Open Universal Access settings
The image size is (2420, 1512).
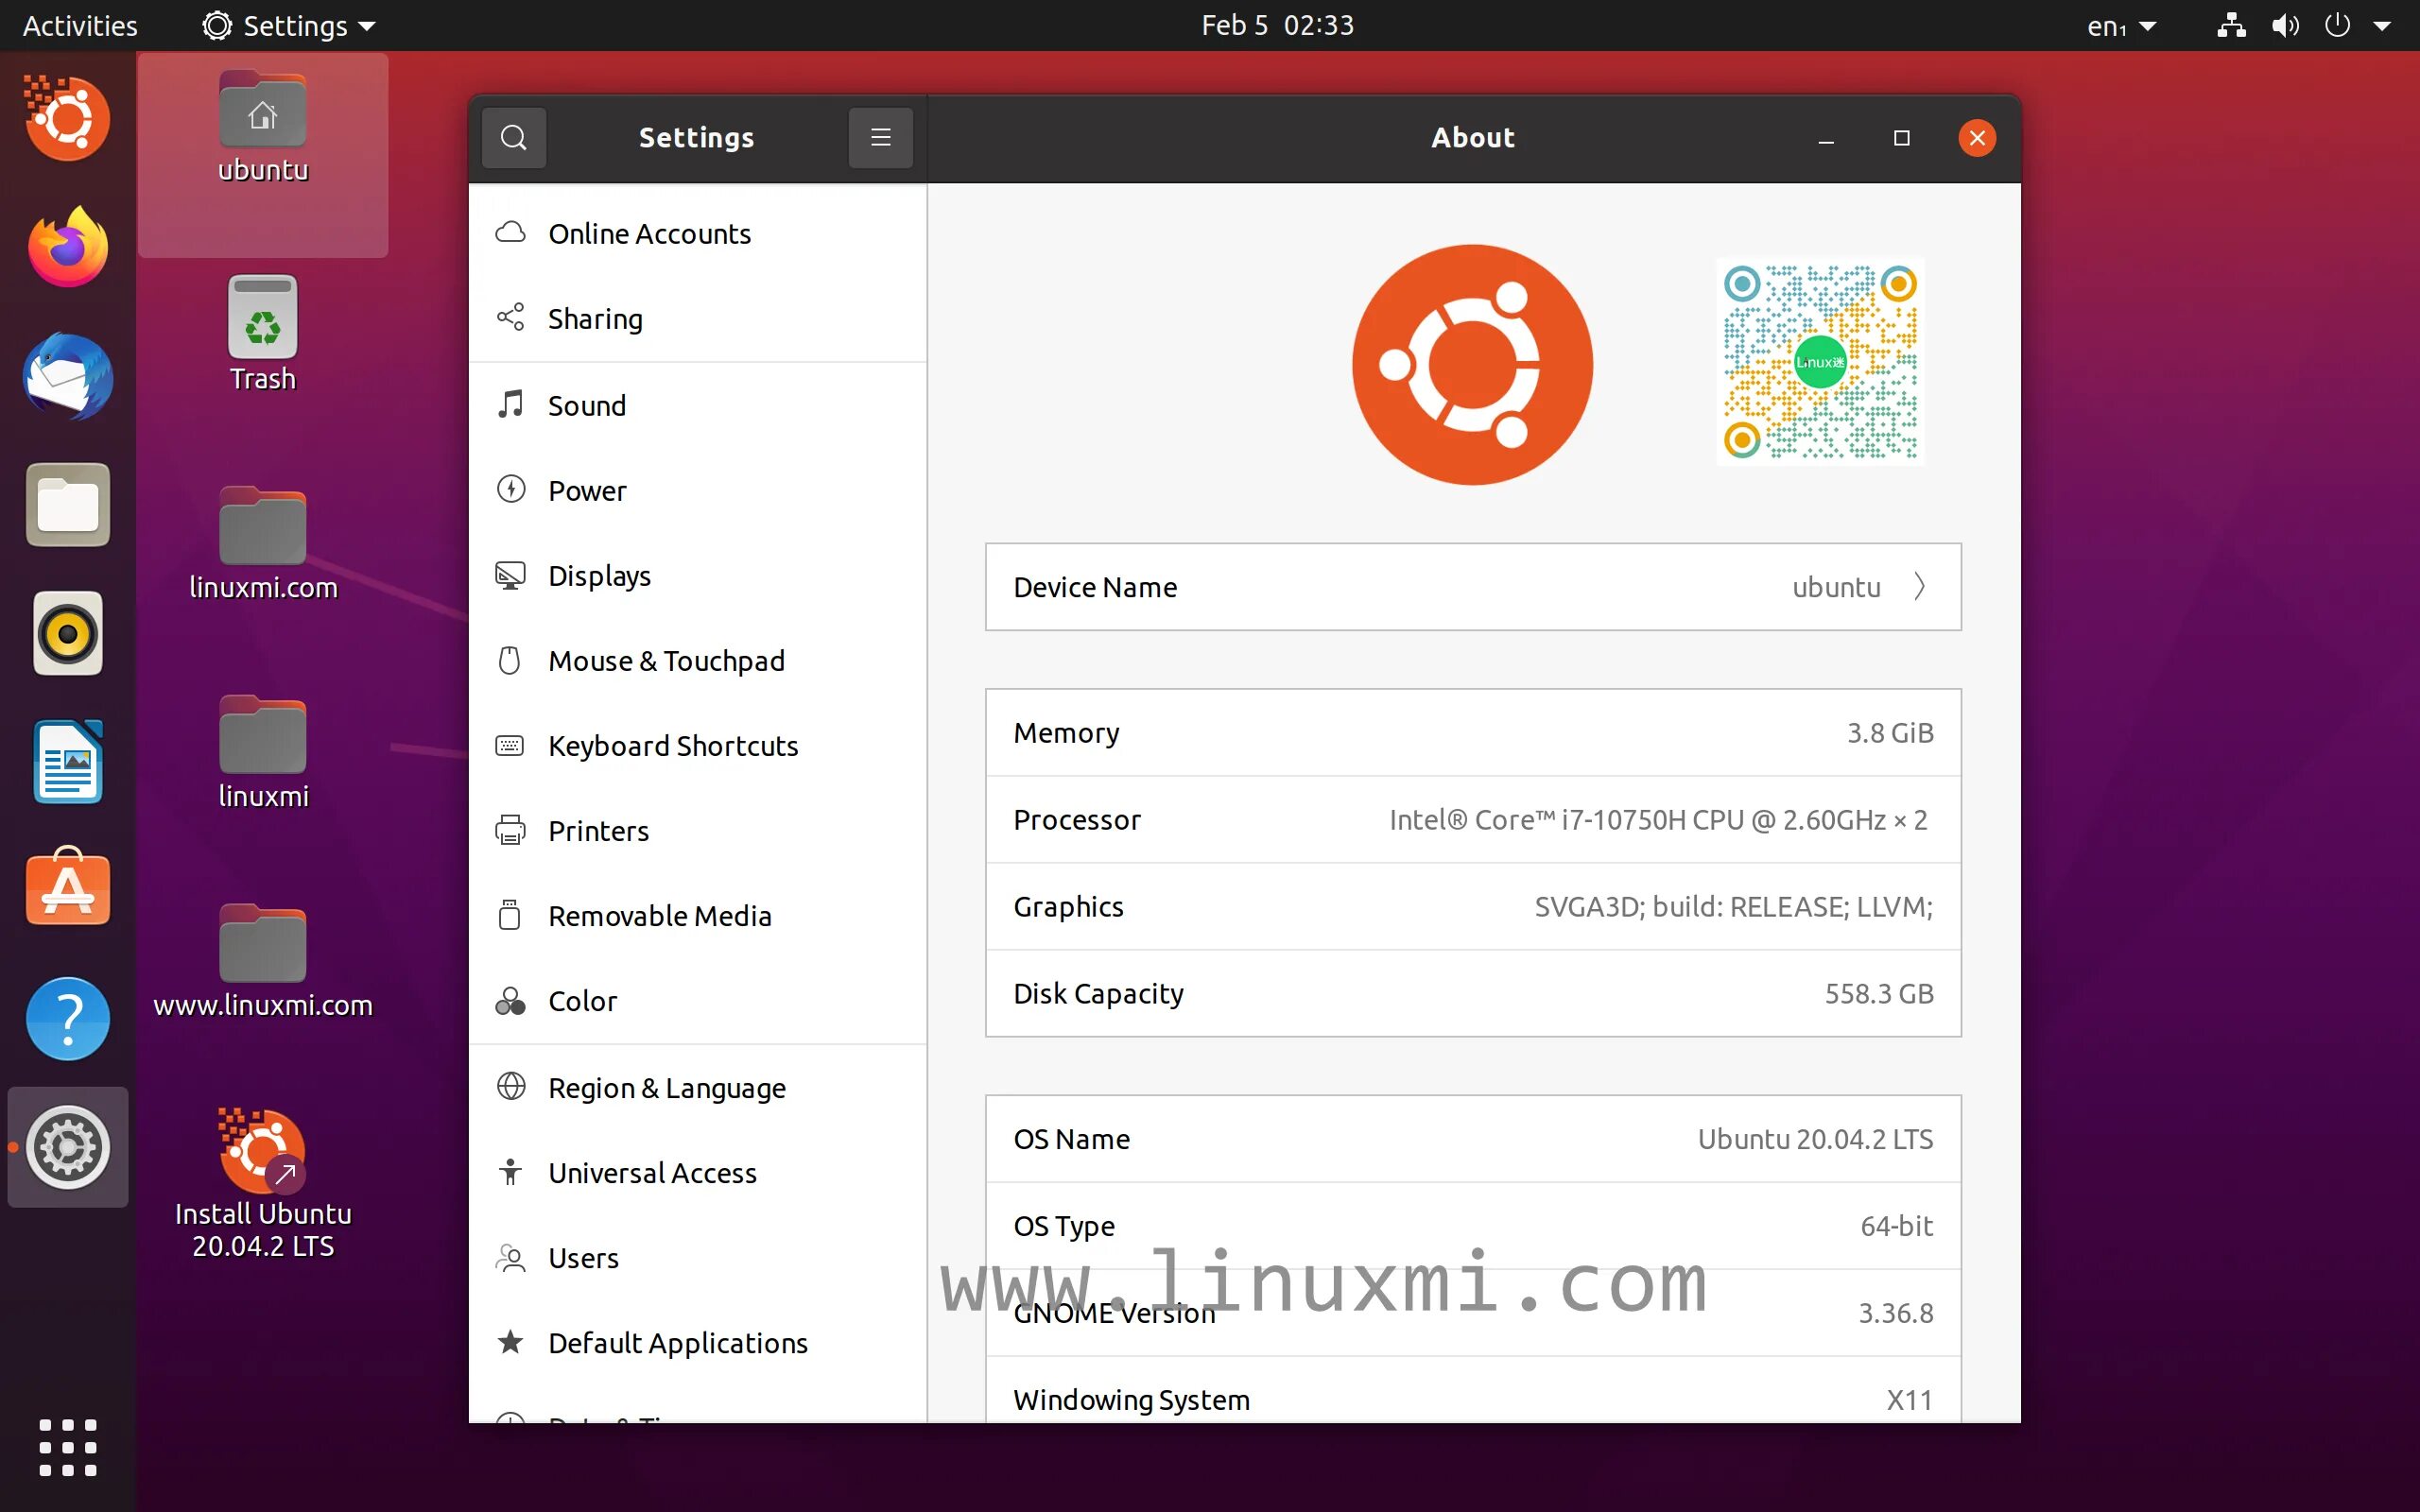652,1172
